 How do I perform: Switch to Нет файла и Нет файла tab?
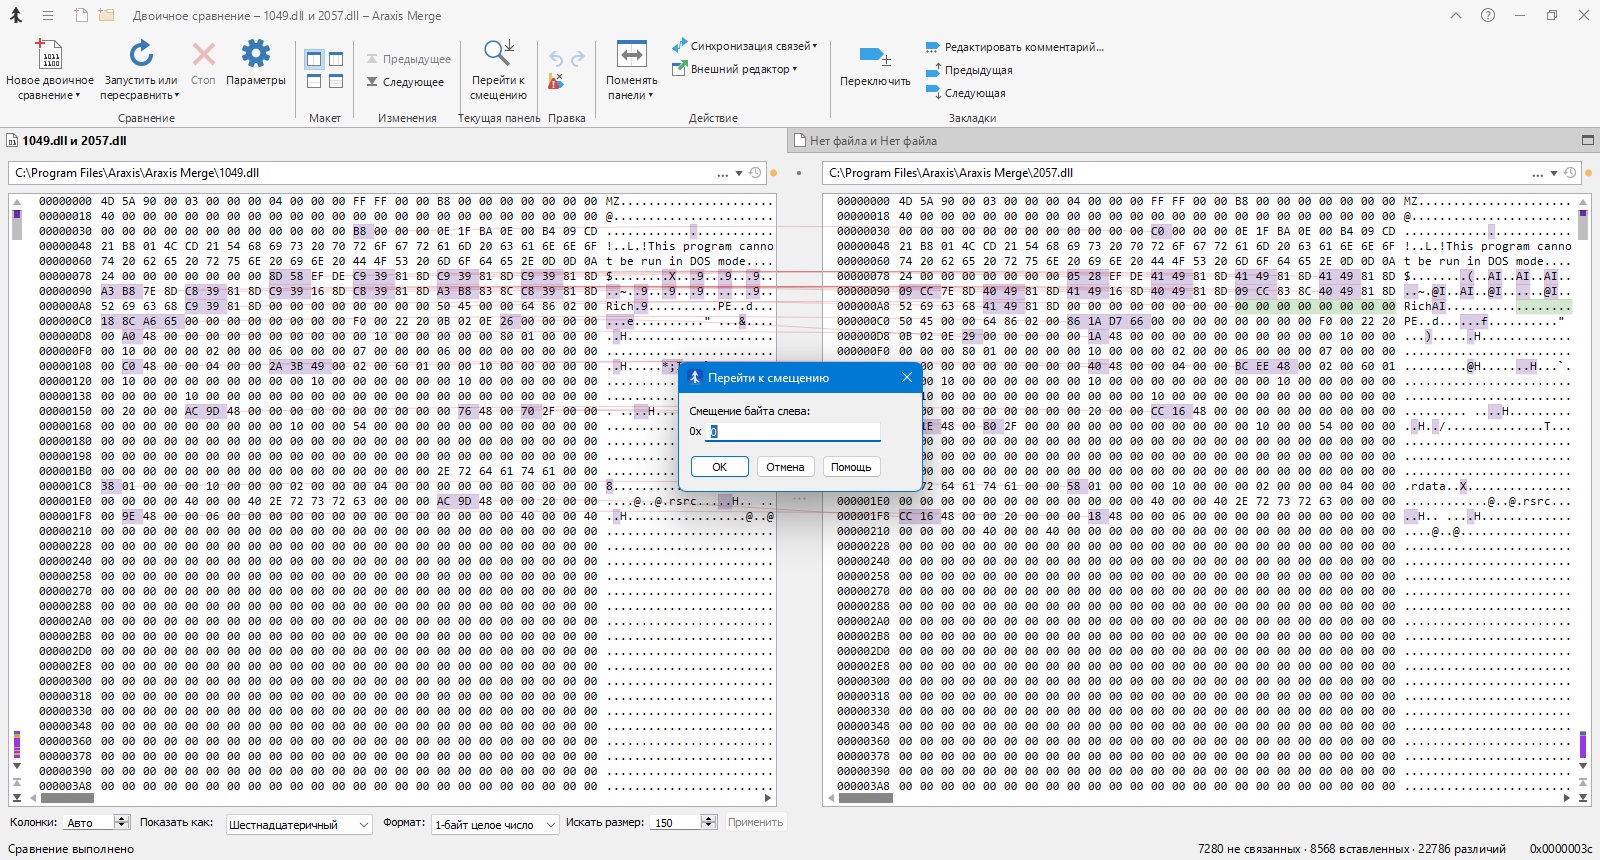point(872,141)
